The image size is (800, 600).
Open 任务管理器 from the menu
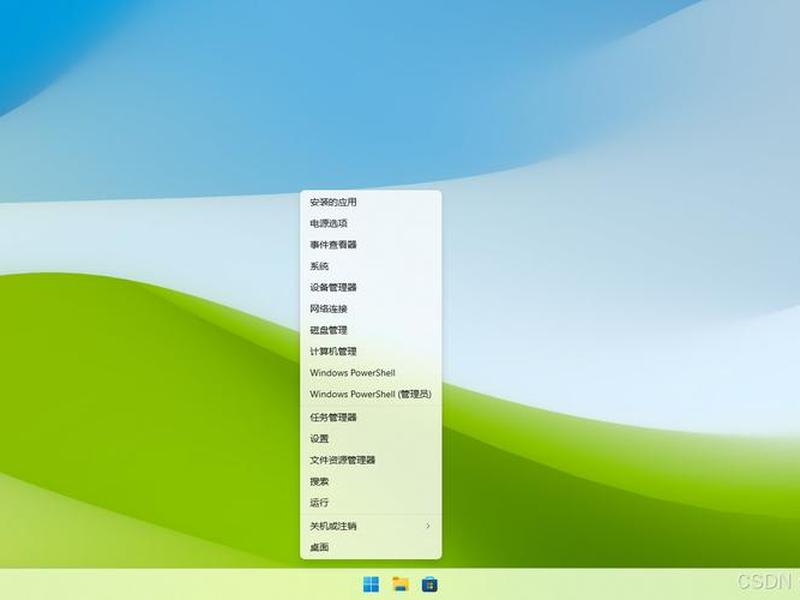(x=371, y=417)
